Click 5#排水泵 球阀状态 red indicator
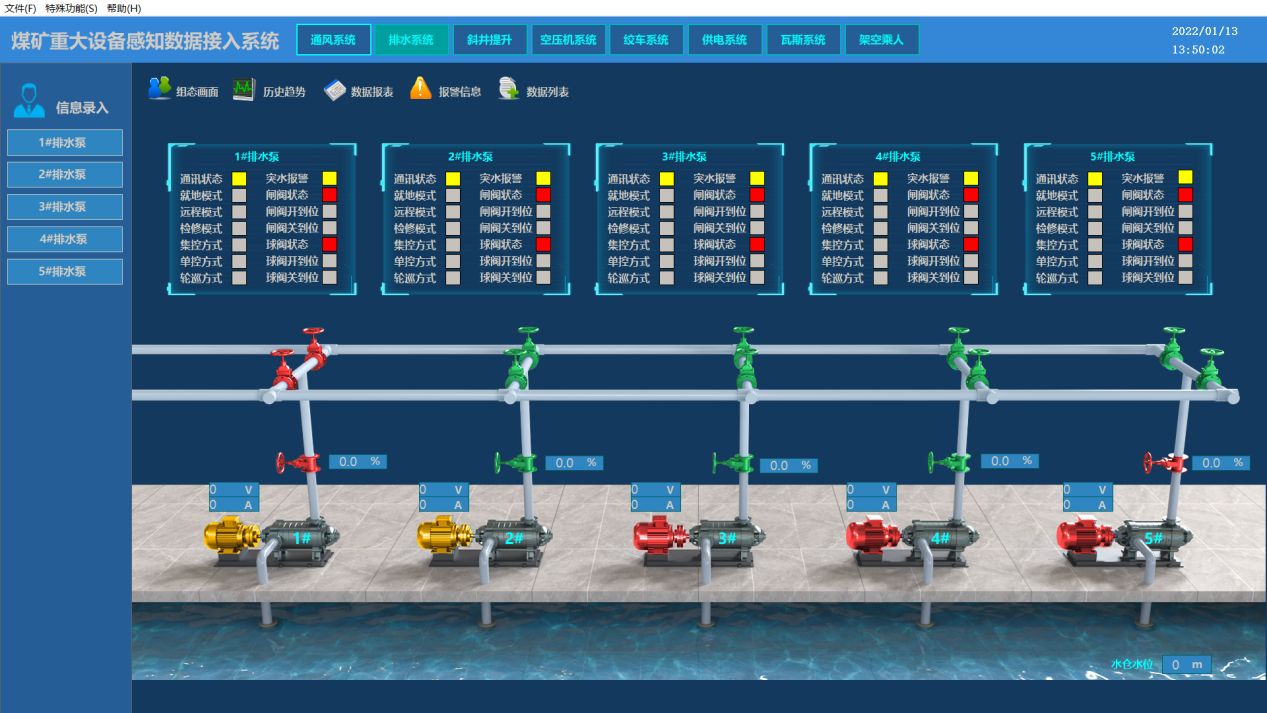 [1185, 245]
